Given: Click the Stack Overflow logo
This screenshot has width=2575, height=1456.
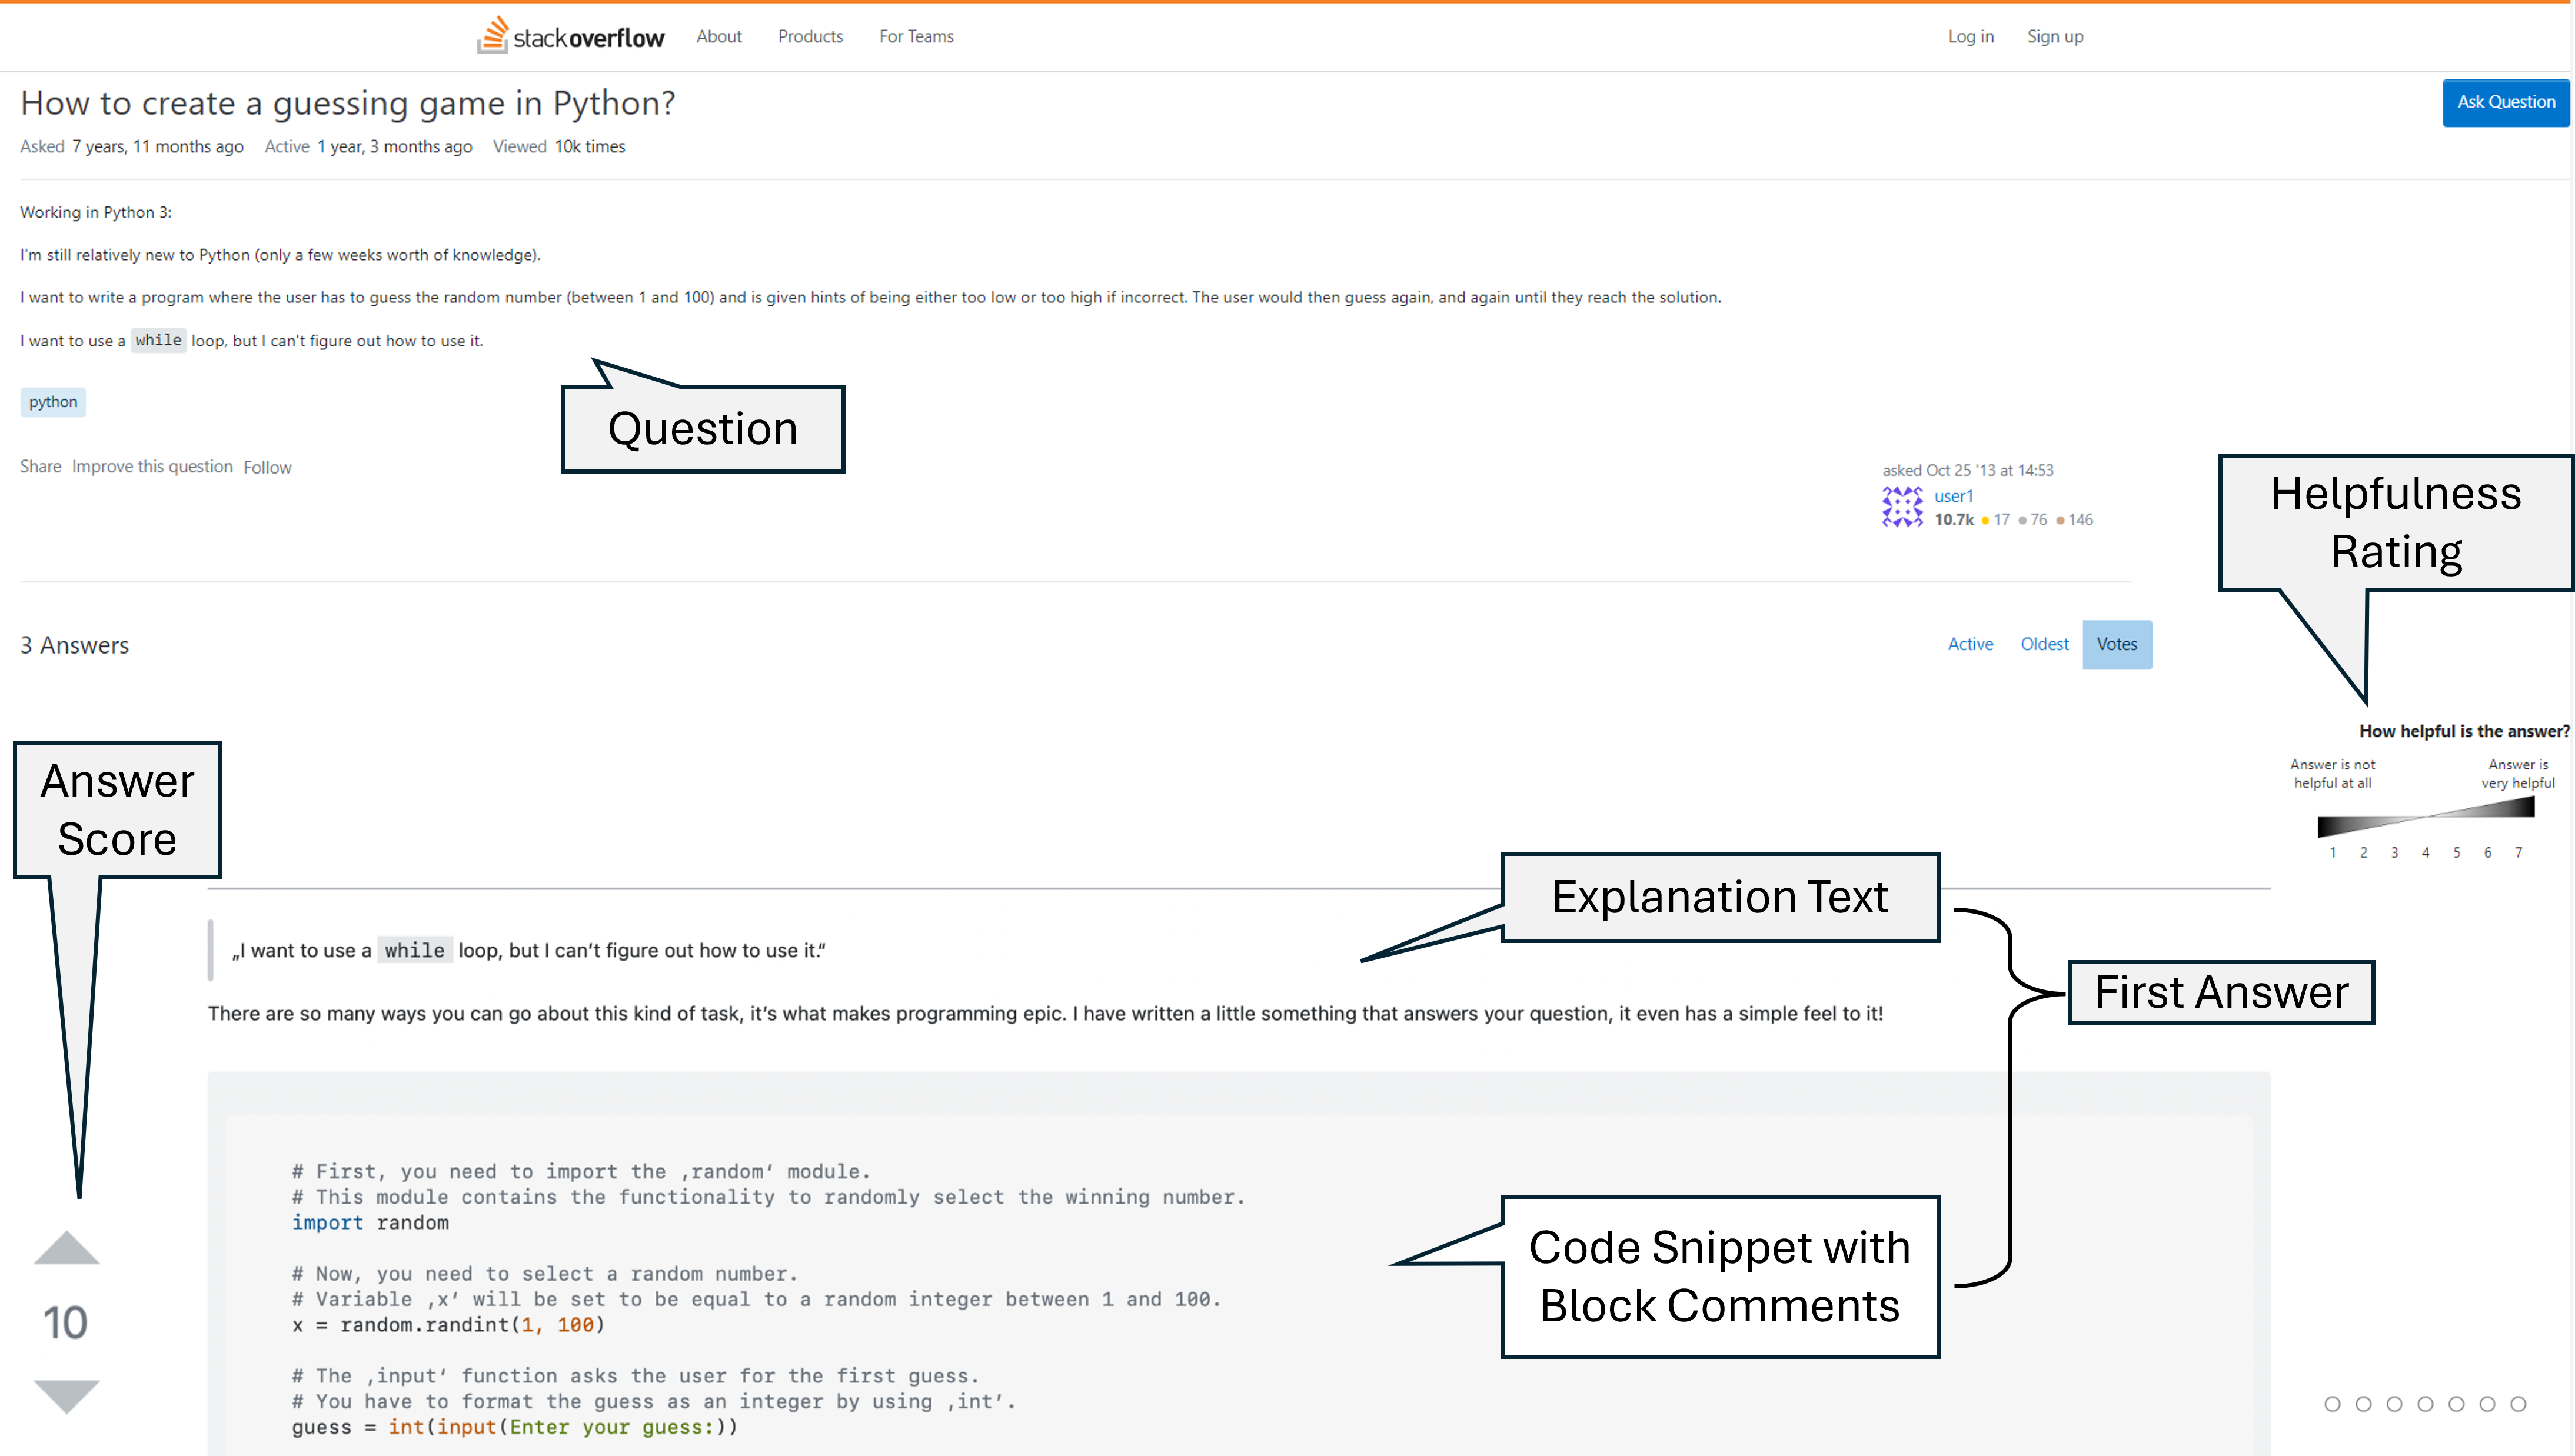Looking at the screenshot, I should (x=570, y=36).
